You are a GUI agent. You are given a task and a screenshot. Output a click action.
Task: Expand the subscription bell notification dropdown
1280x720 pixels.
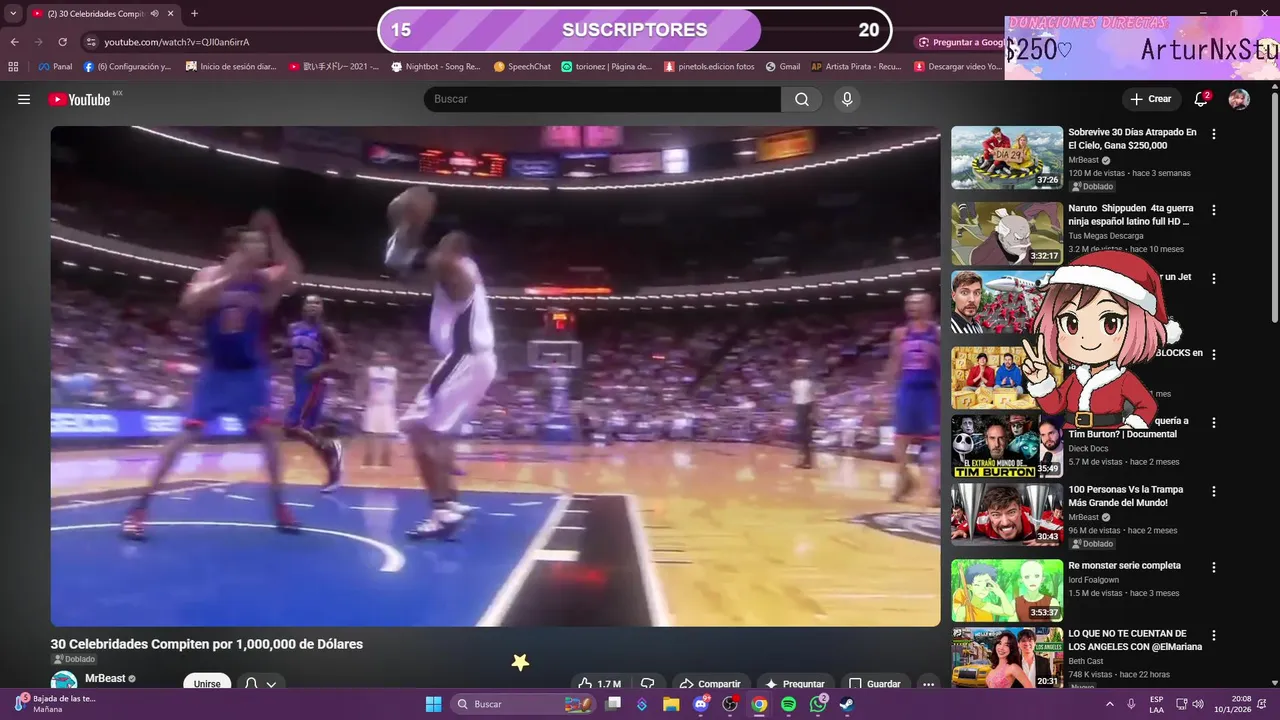click(260, 681)
